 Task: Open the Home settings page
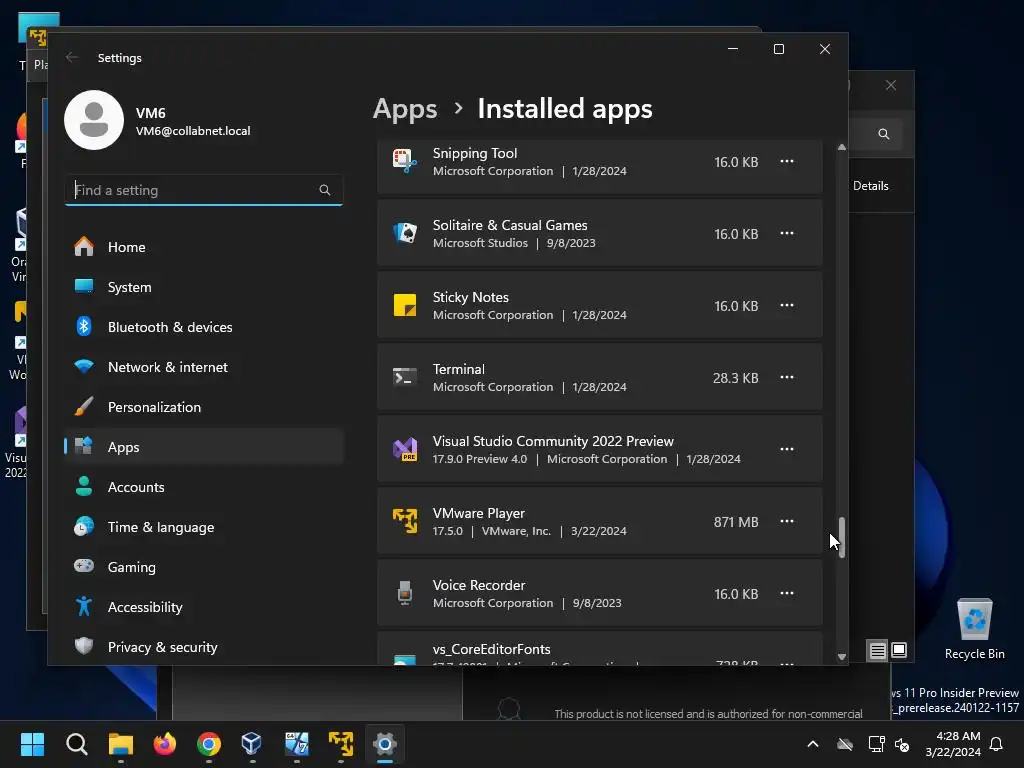[204, 247]
